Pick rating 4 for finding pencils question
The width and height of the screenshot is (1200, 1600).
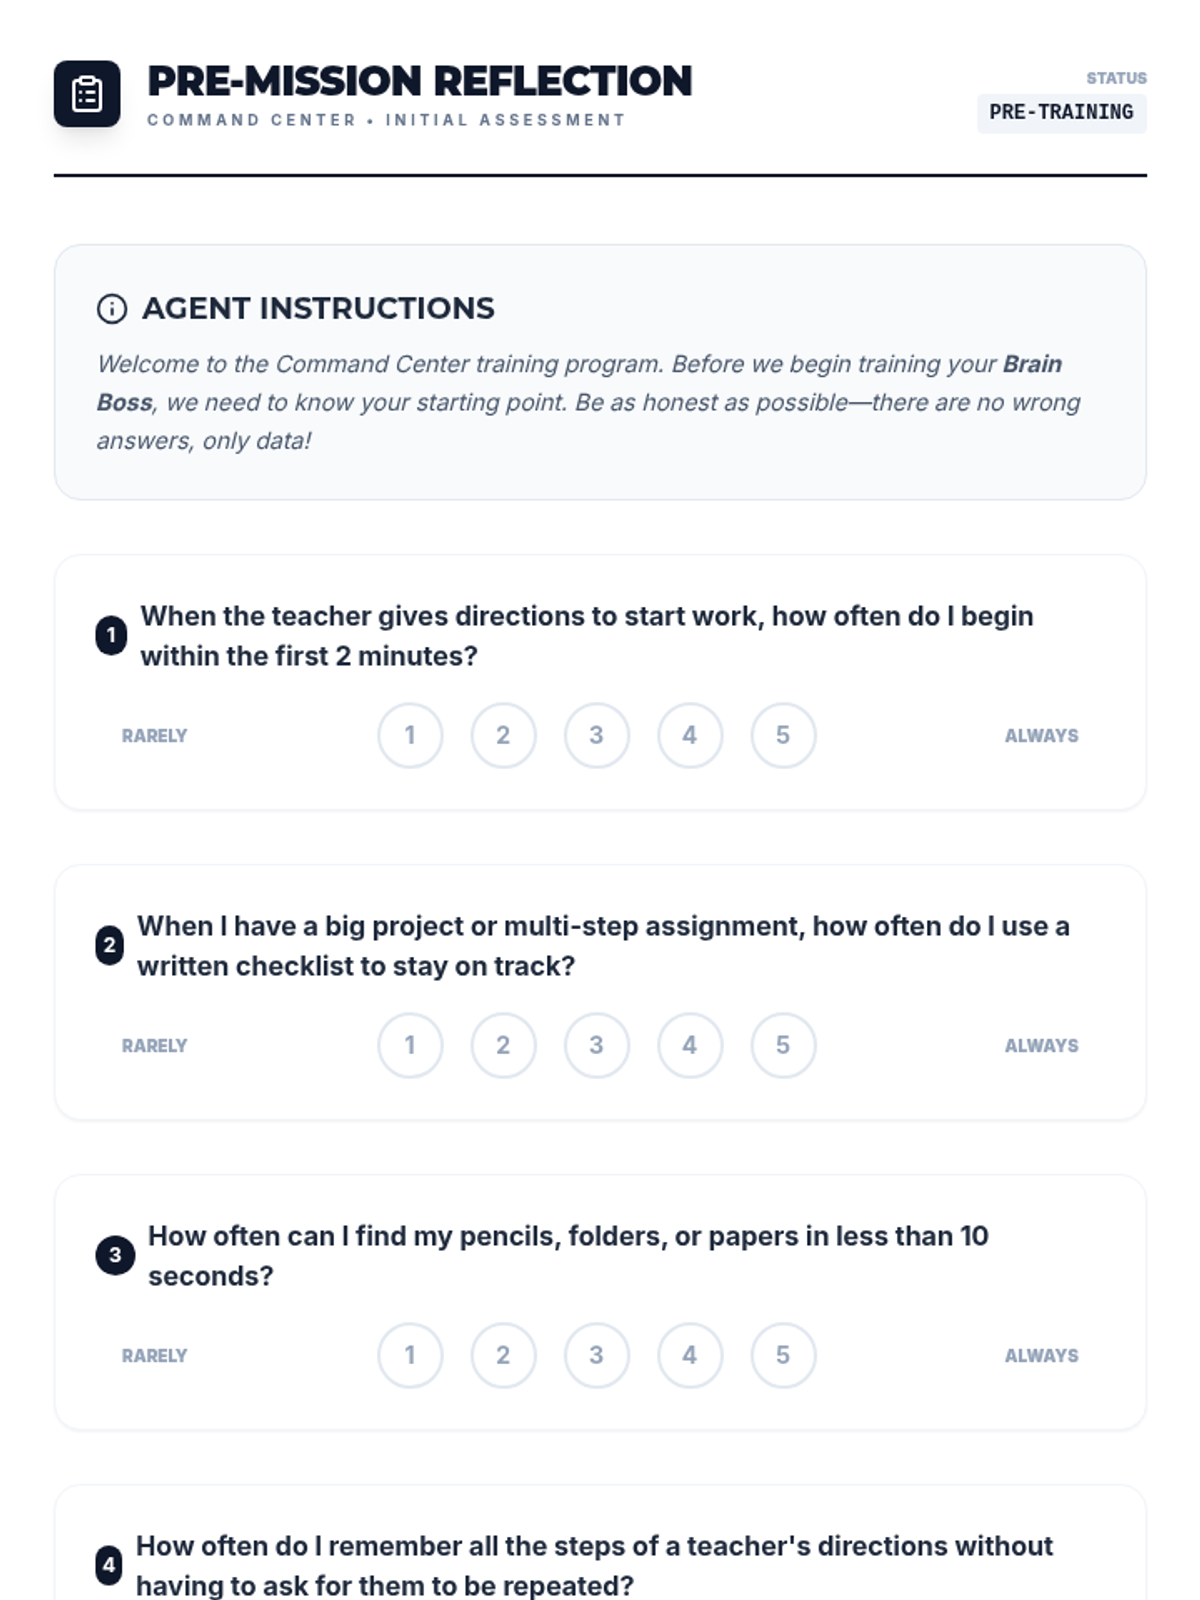point(690,1355)
